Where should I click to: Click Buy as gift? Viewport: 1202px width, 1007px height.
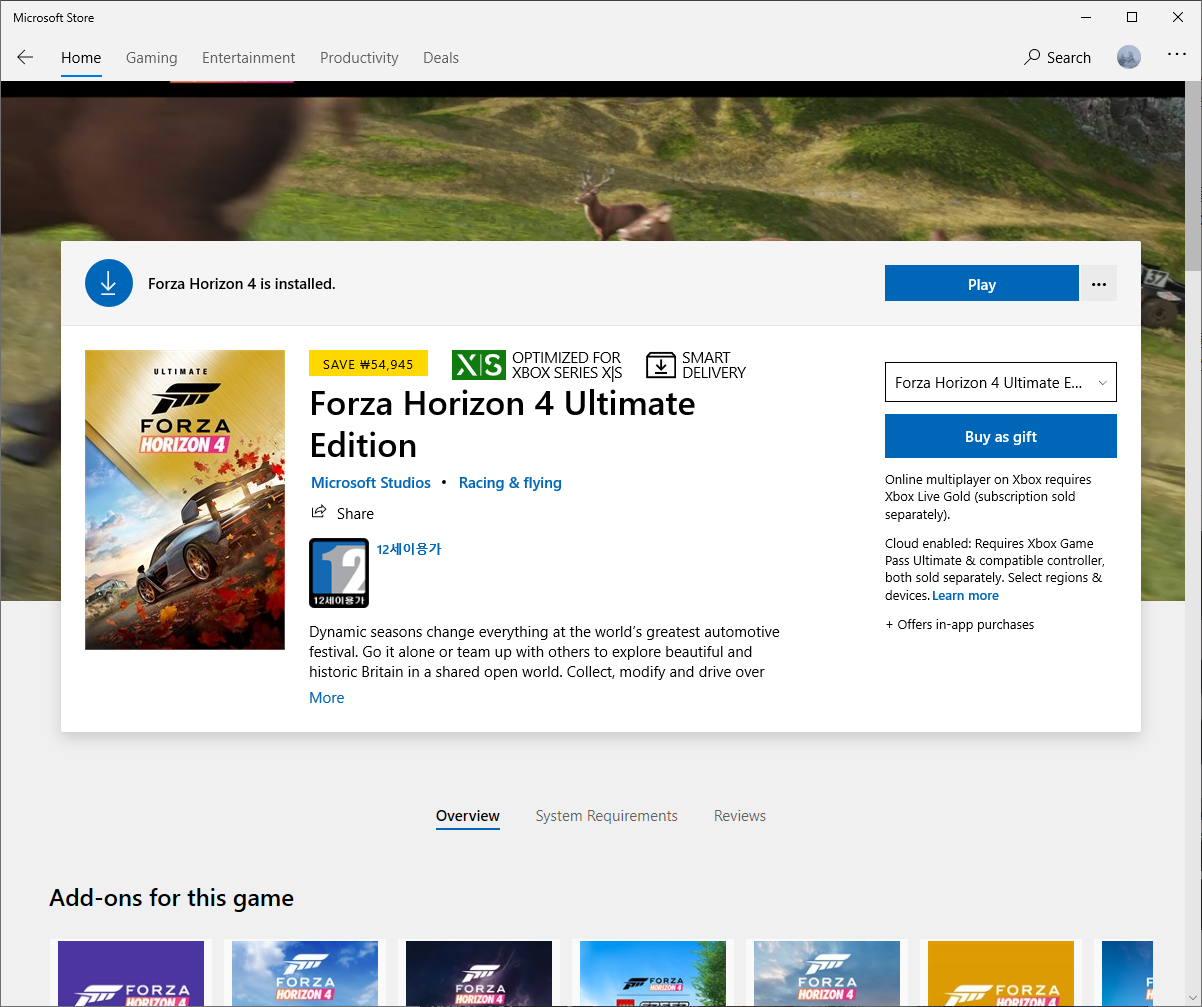[1001, 436]
